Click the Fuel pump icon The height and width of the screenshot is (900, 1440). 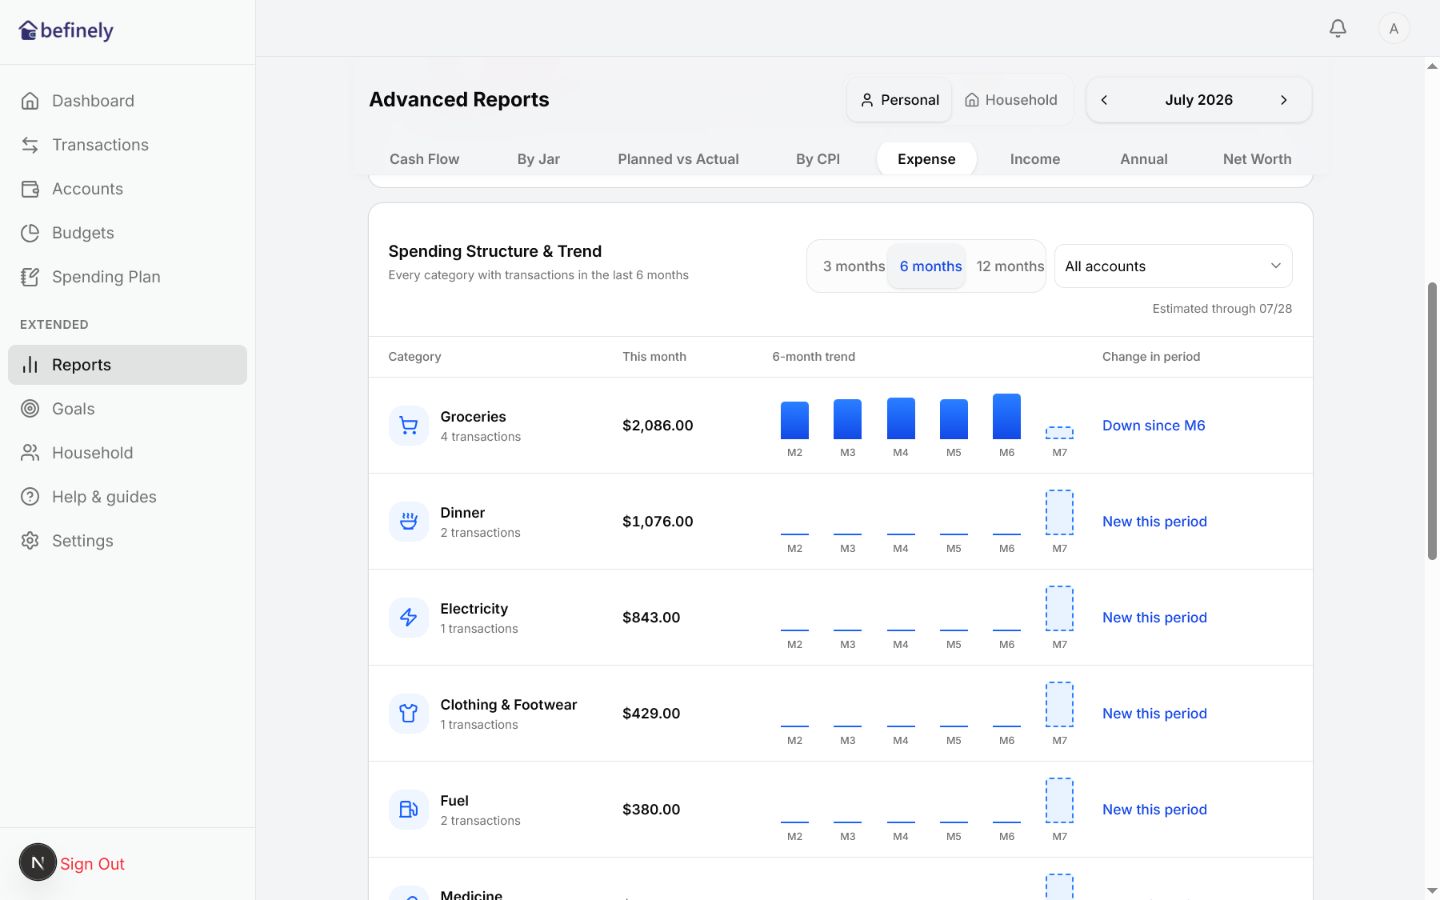[x=408, y=810]
